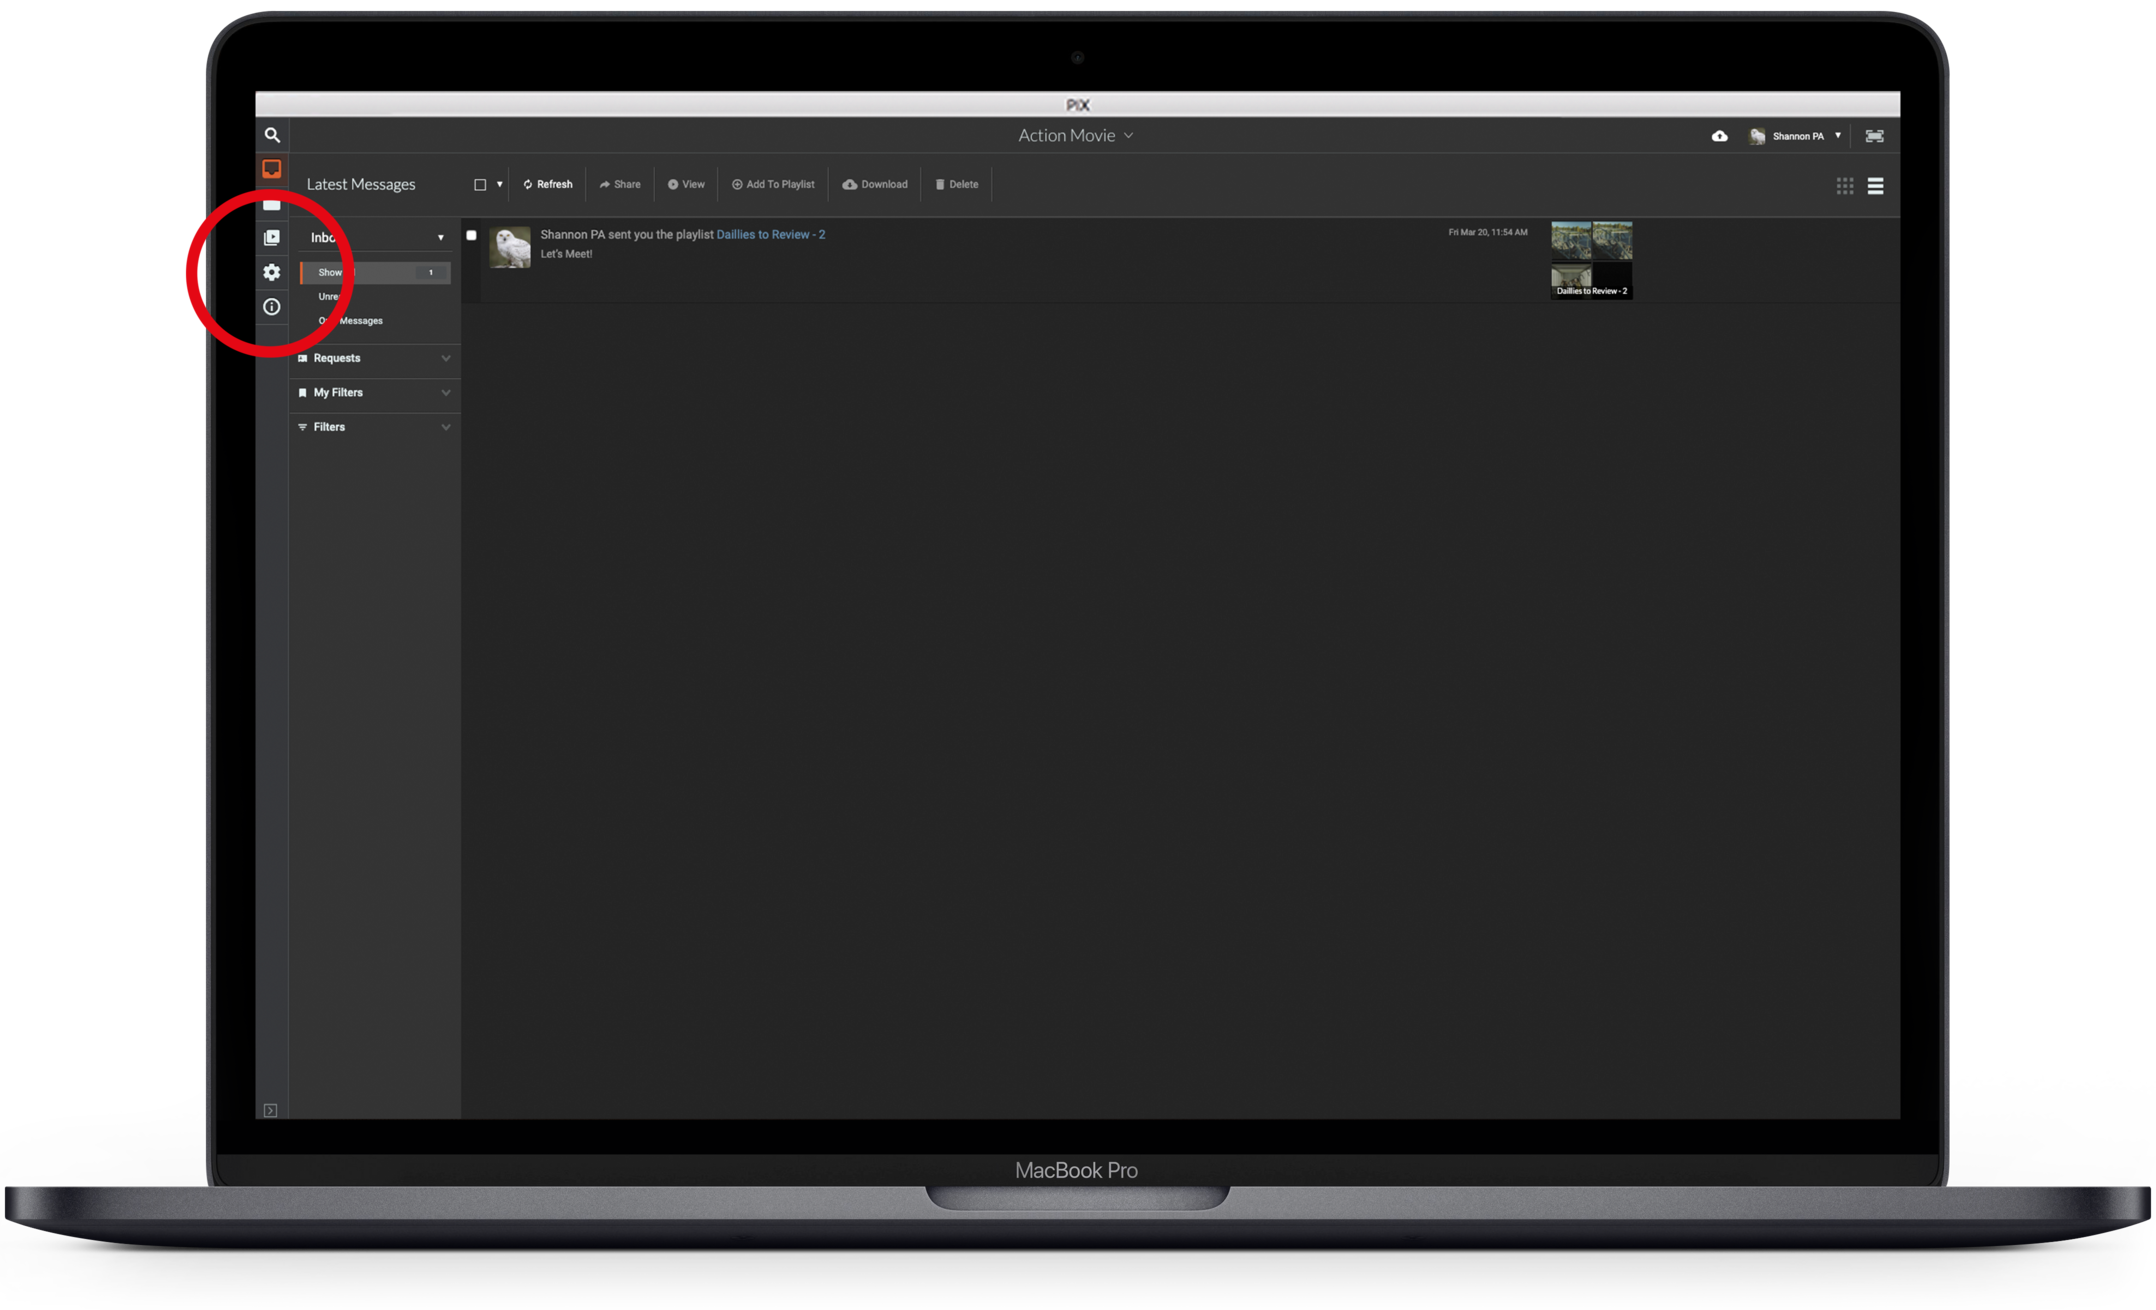This screenshot has height=1310, width=2156.
Task: Open the select-all dropdown arrow
Action: [500, 185]
